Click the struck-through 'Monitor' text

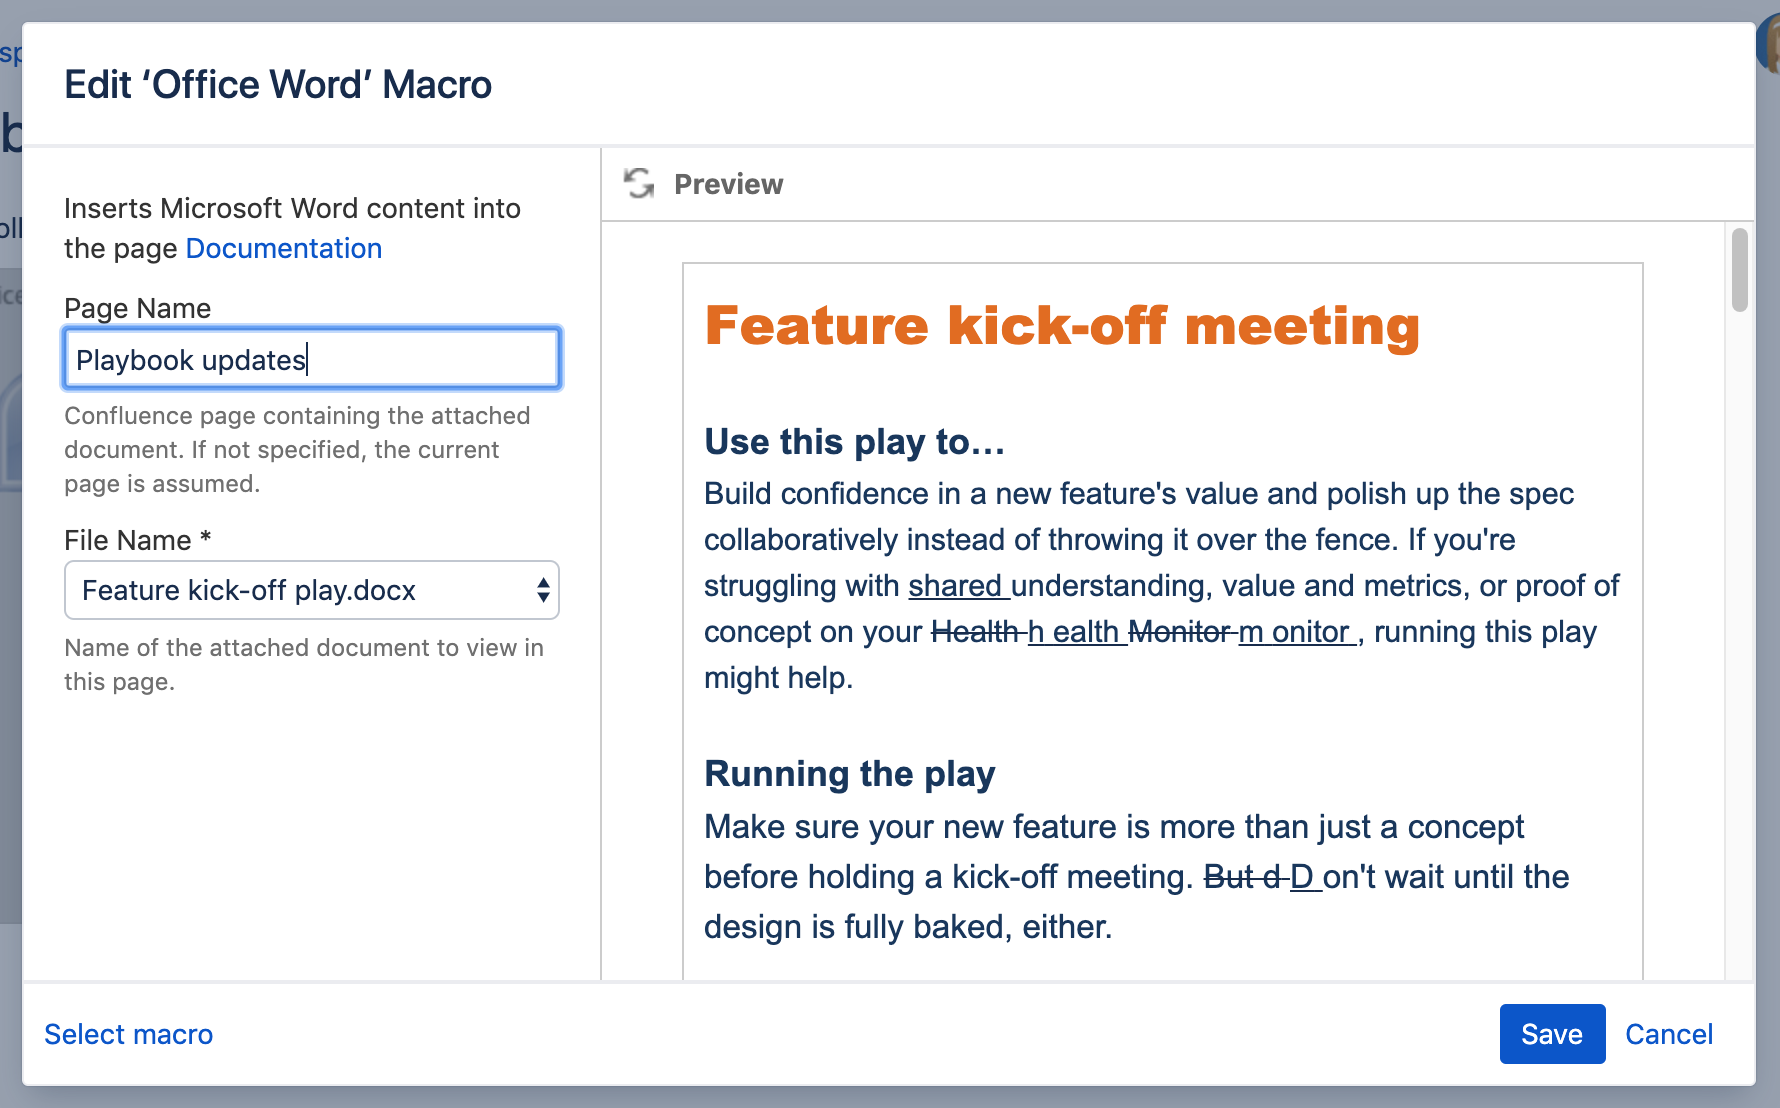coord(1179,632)
